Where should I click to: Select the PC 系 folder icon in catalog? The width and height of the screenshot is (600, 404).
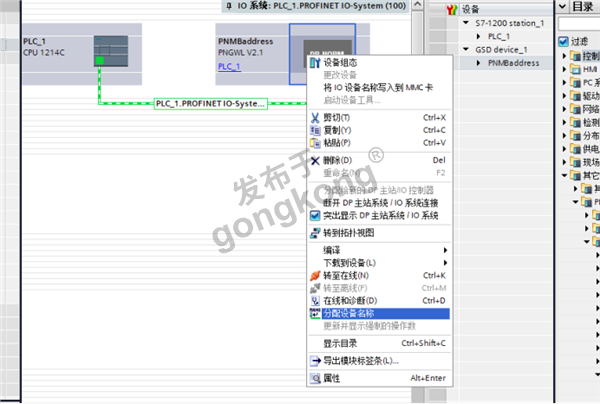tap(575, 82)
